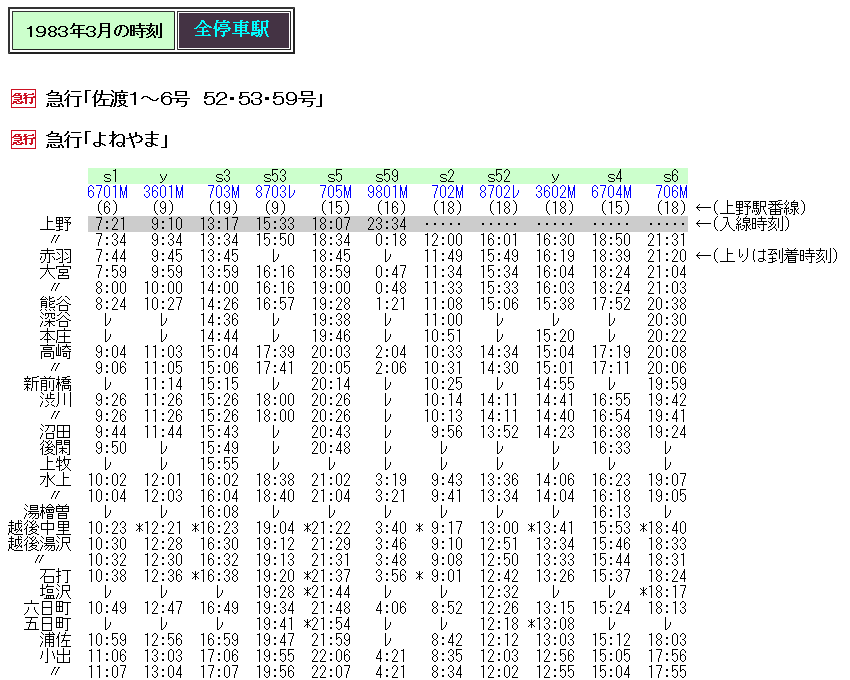Select heading 急行「佐渡1～6号 52・53・59号」

184,99
